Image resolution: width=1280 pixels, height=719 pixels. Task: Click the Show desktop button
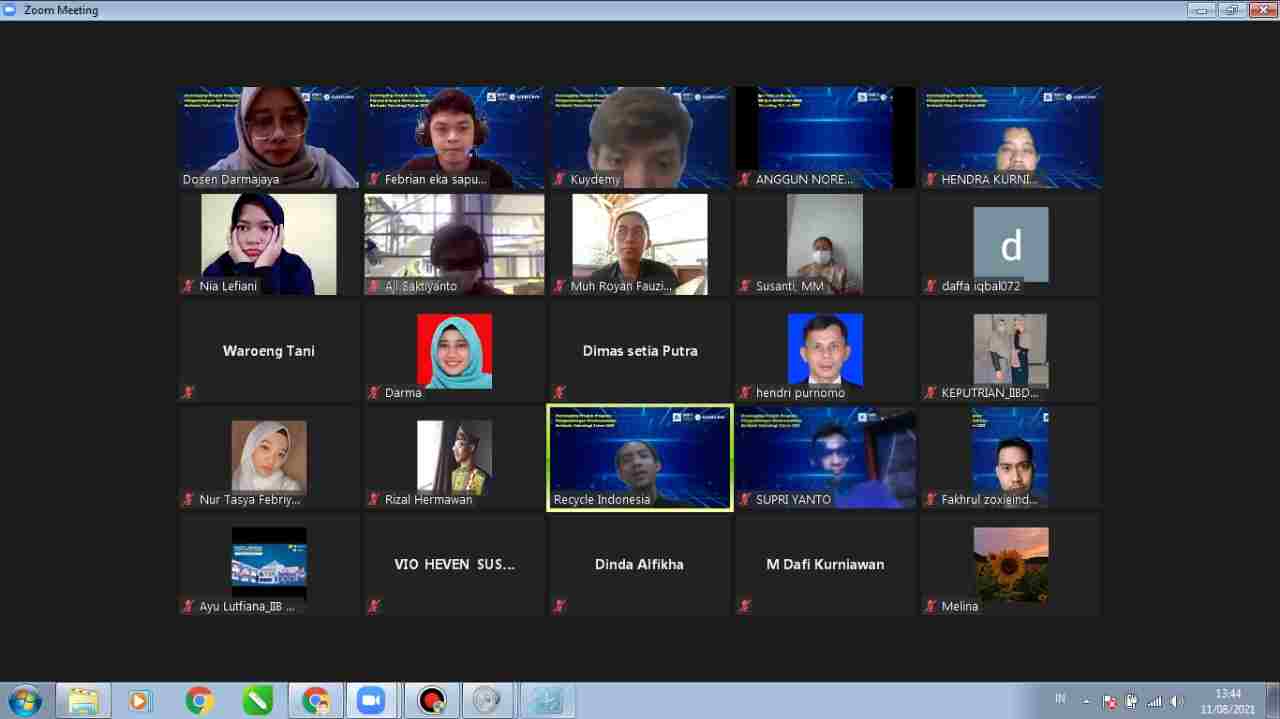pos(1273,700)
